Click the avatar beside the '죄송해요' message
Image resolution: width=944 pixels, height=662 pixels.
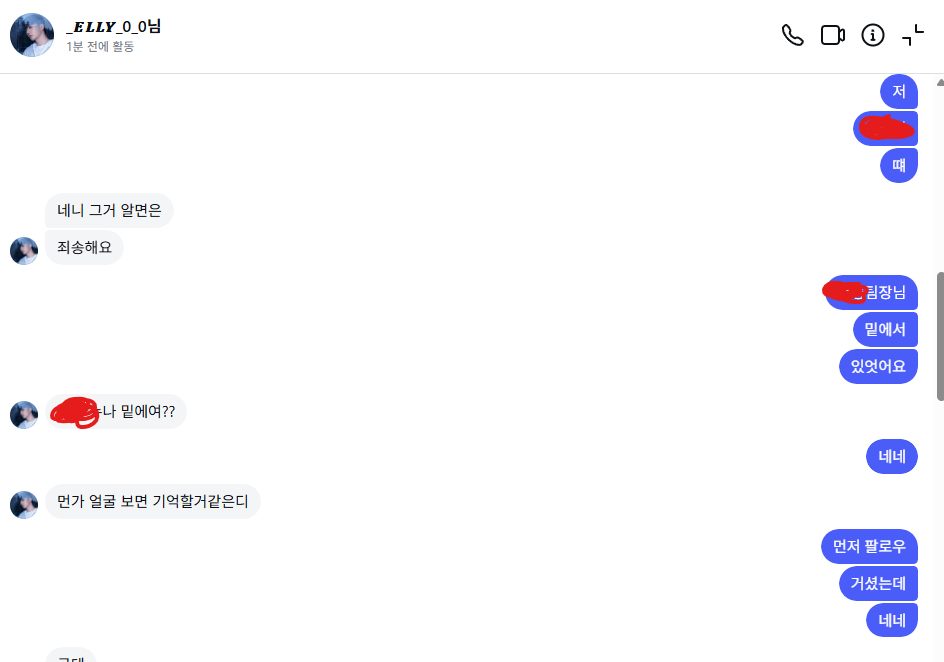(24, 250)
